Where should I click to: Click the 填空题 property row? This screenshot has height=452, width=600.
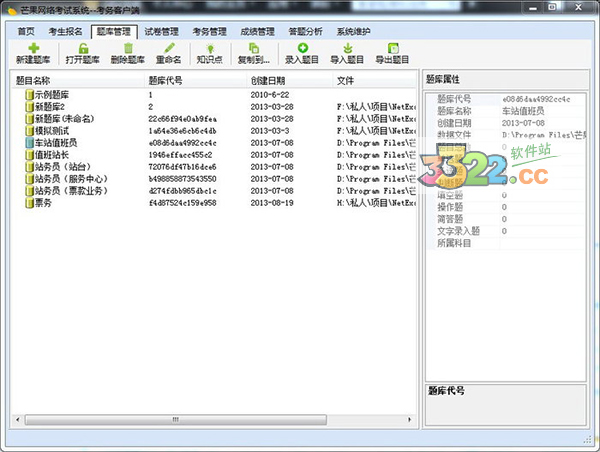click(508, 195)
